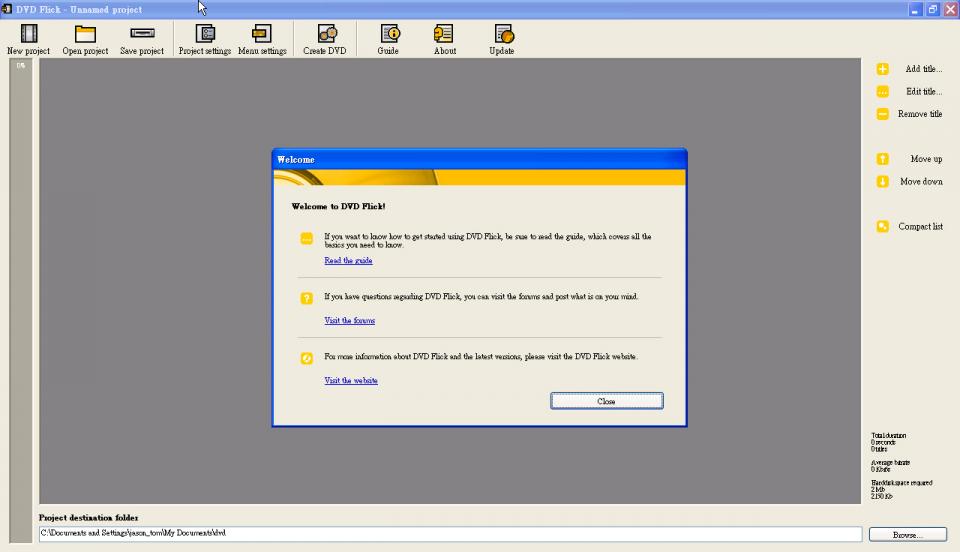The image size is (960, 552).
Task: Click the Move down arrow icon
Action: [x=882, y=182]
